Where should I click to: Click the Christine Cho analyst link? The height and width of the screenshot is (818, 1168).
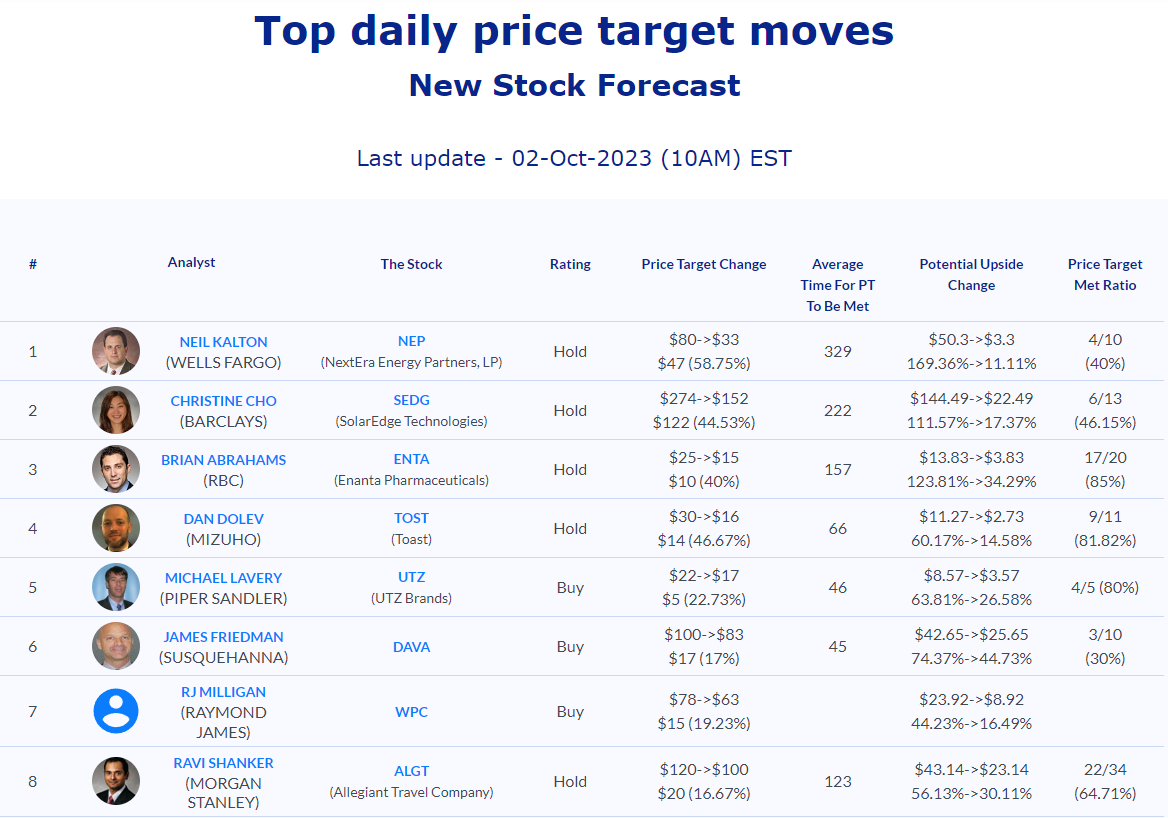pyautogui.click(x=223, y=400)
